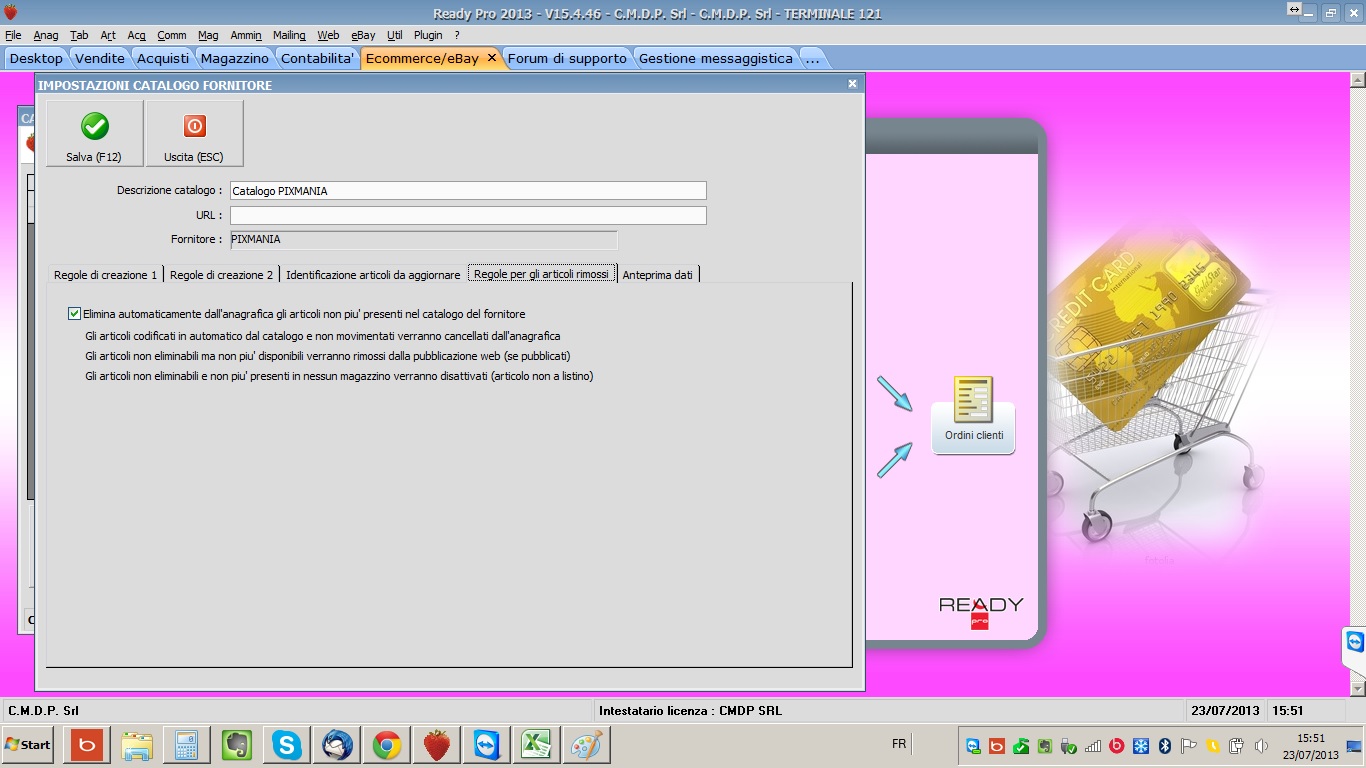This screenshot has height=768, width=1366.
Task: Open Skype from the taskbar
Action: coord(287,745)
